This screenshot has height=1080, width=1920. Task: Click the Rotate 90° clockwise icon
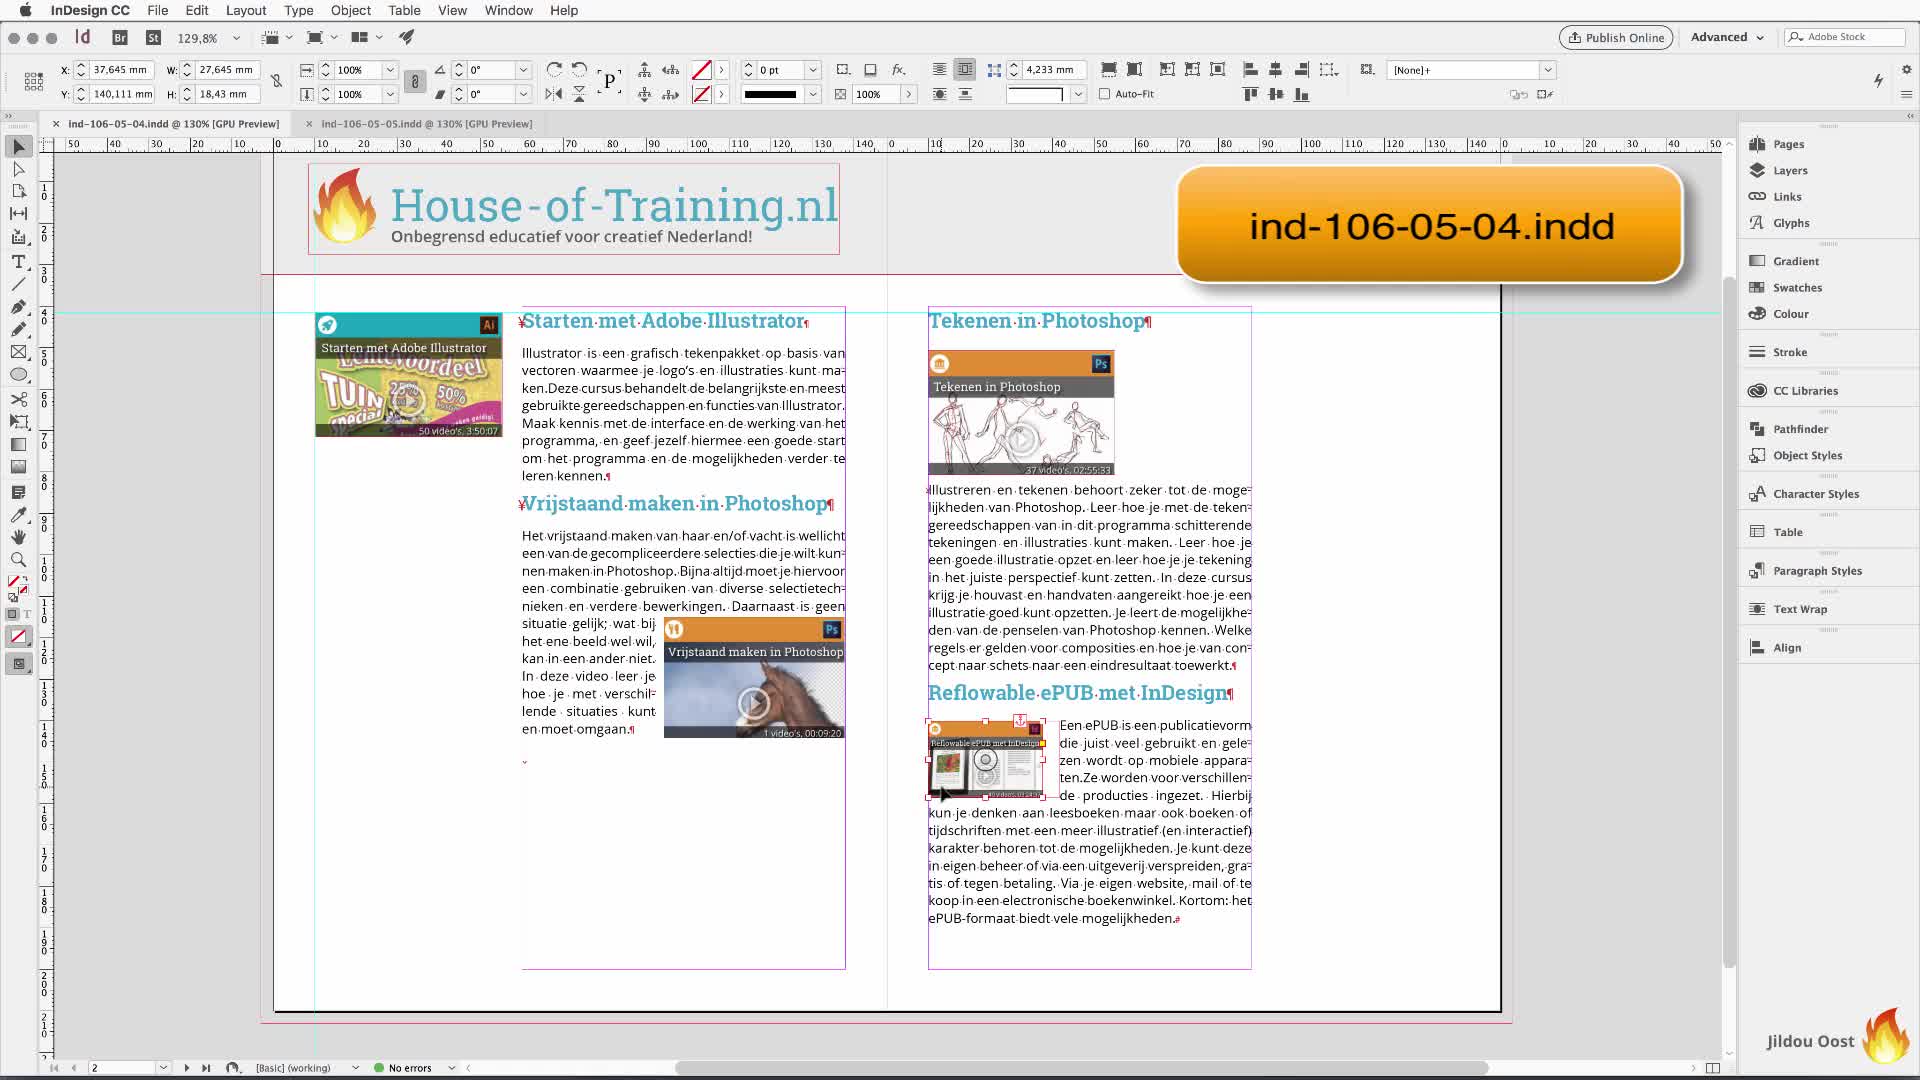pos(554,70)
